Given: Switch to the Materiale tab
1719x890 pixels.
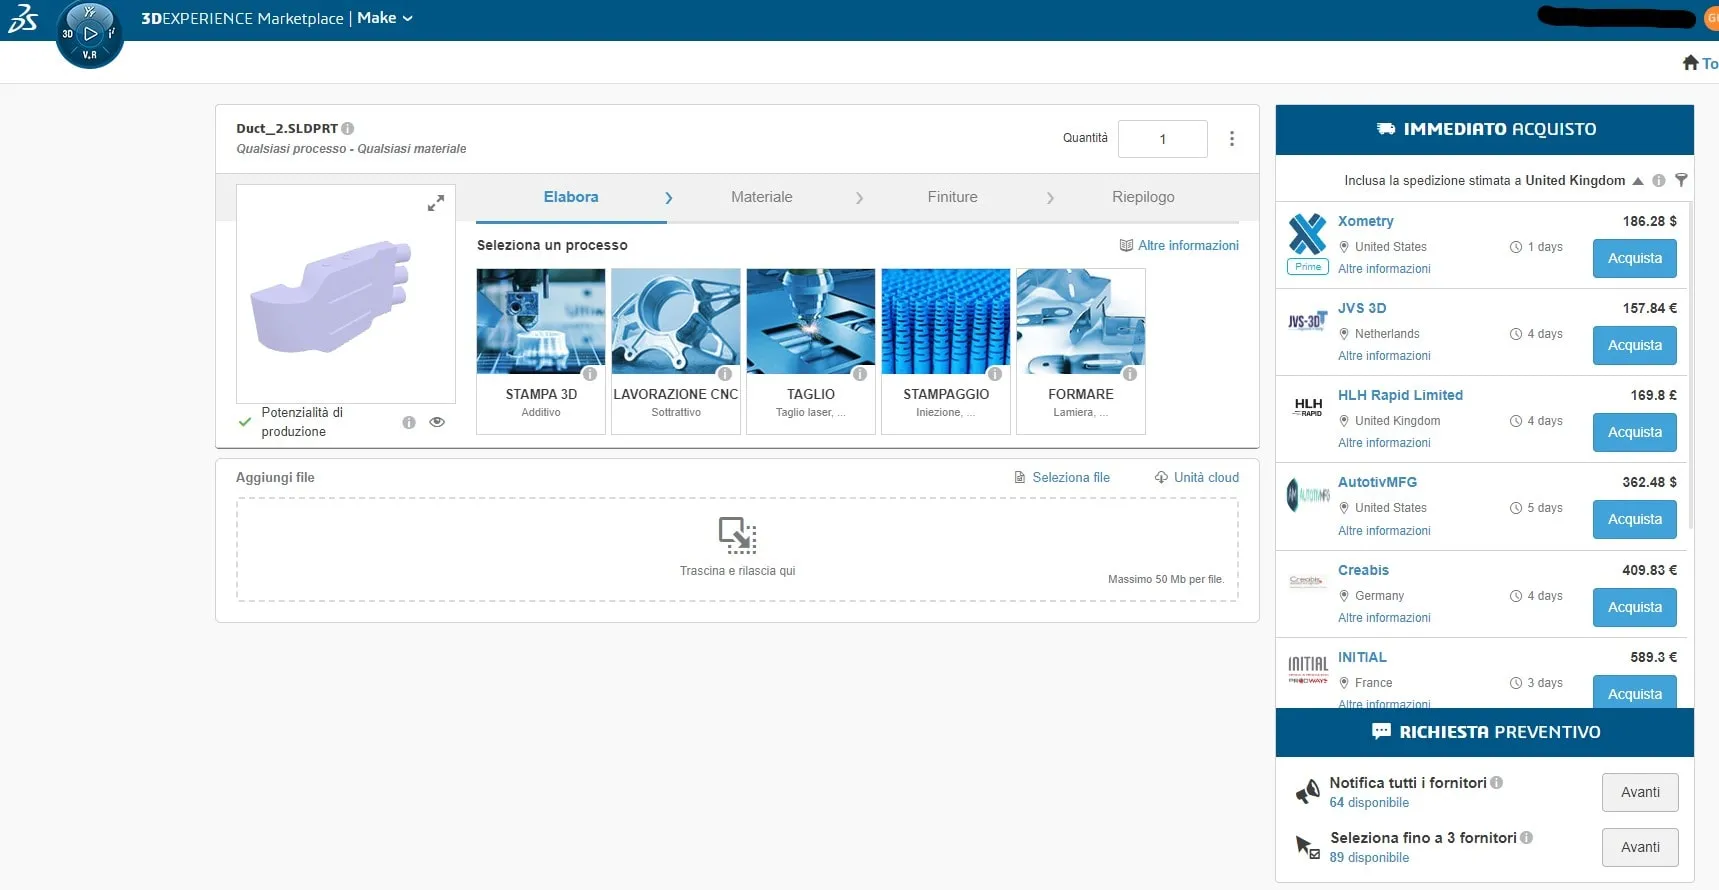Looking at the screenshot, I should click(x=761, y=197).
